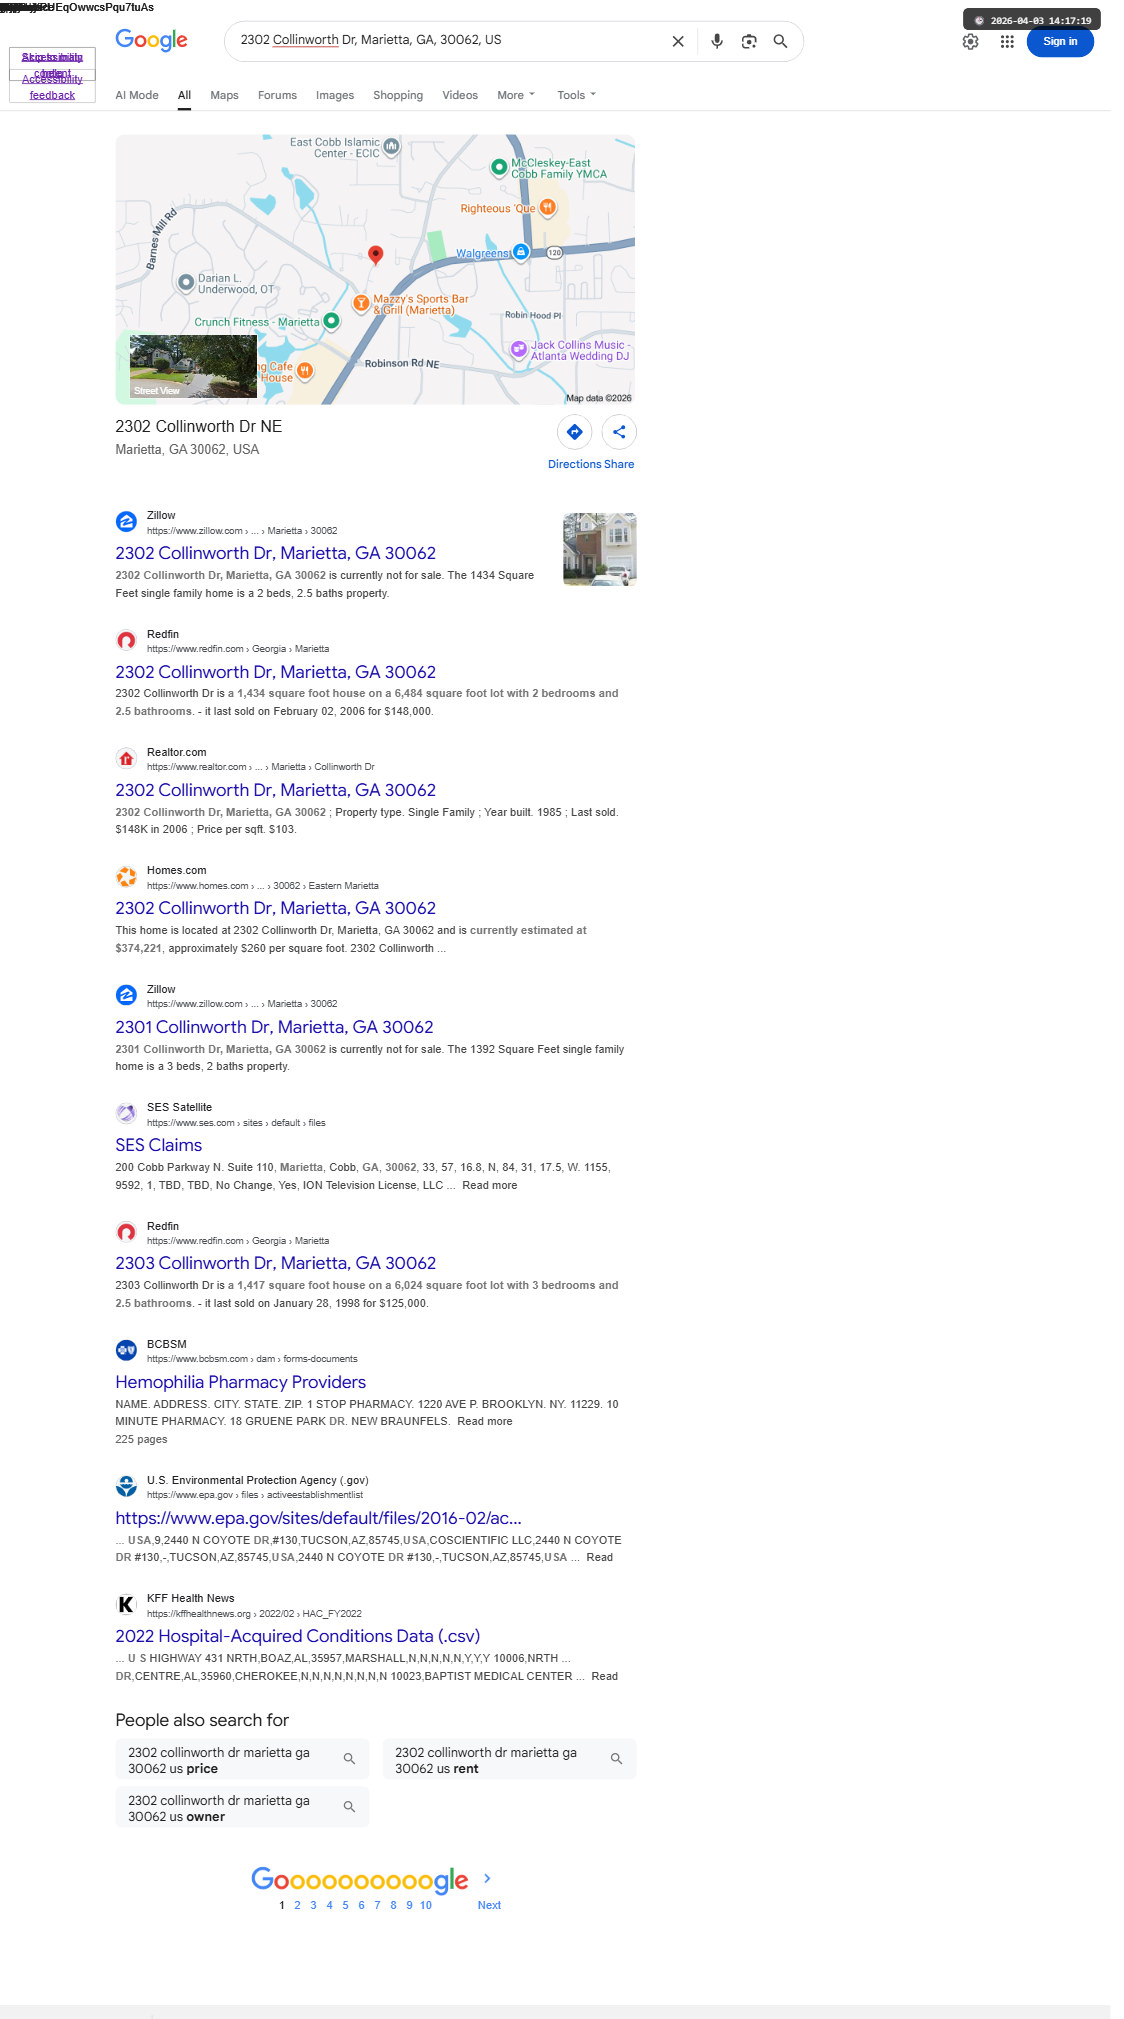Open Street View thumbnail on map
1124x2019 pixels.
click(x=193, y=367)
